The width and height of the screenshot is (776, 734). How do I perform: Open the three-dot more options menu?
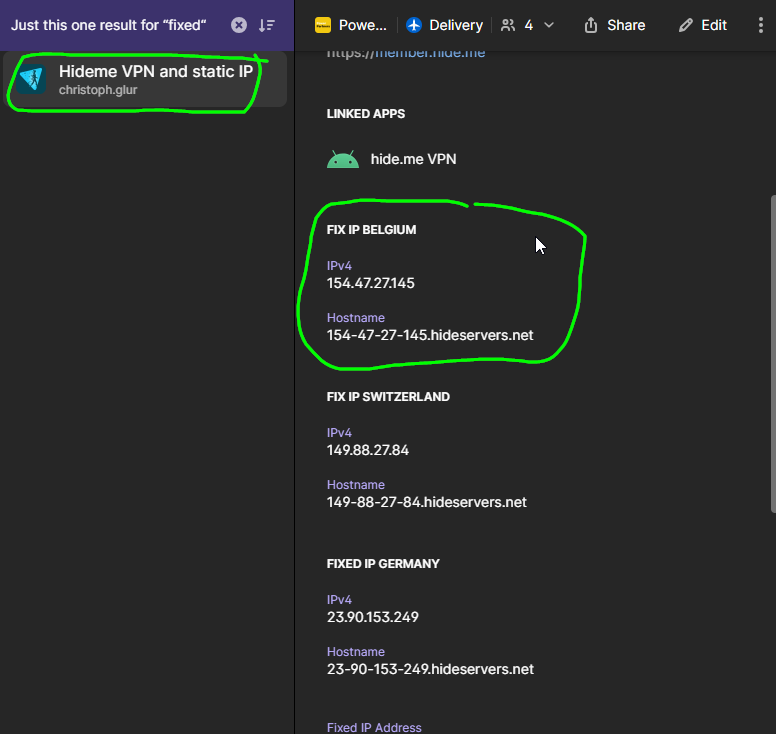pyautogui.click(x=761, y=25)
